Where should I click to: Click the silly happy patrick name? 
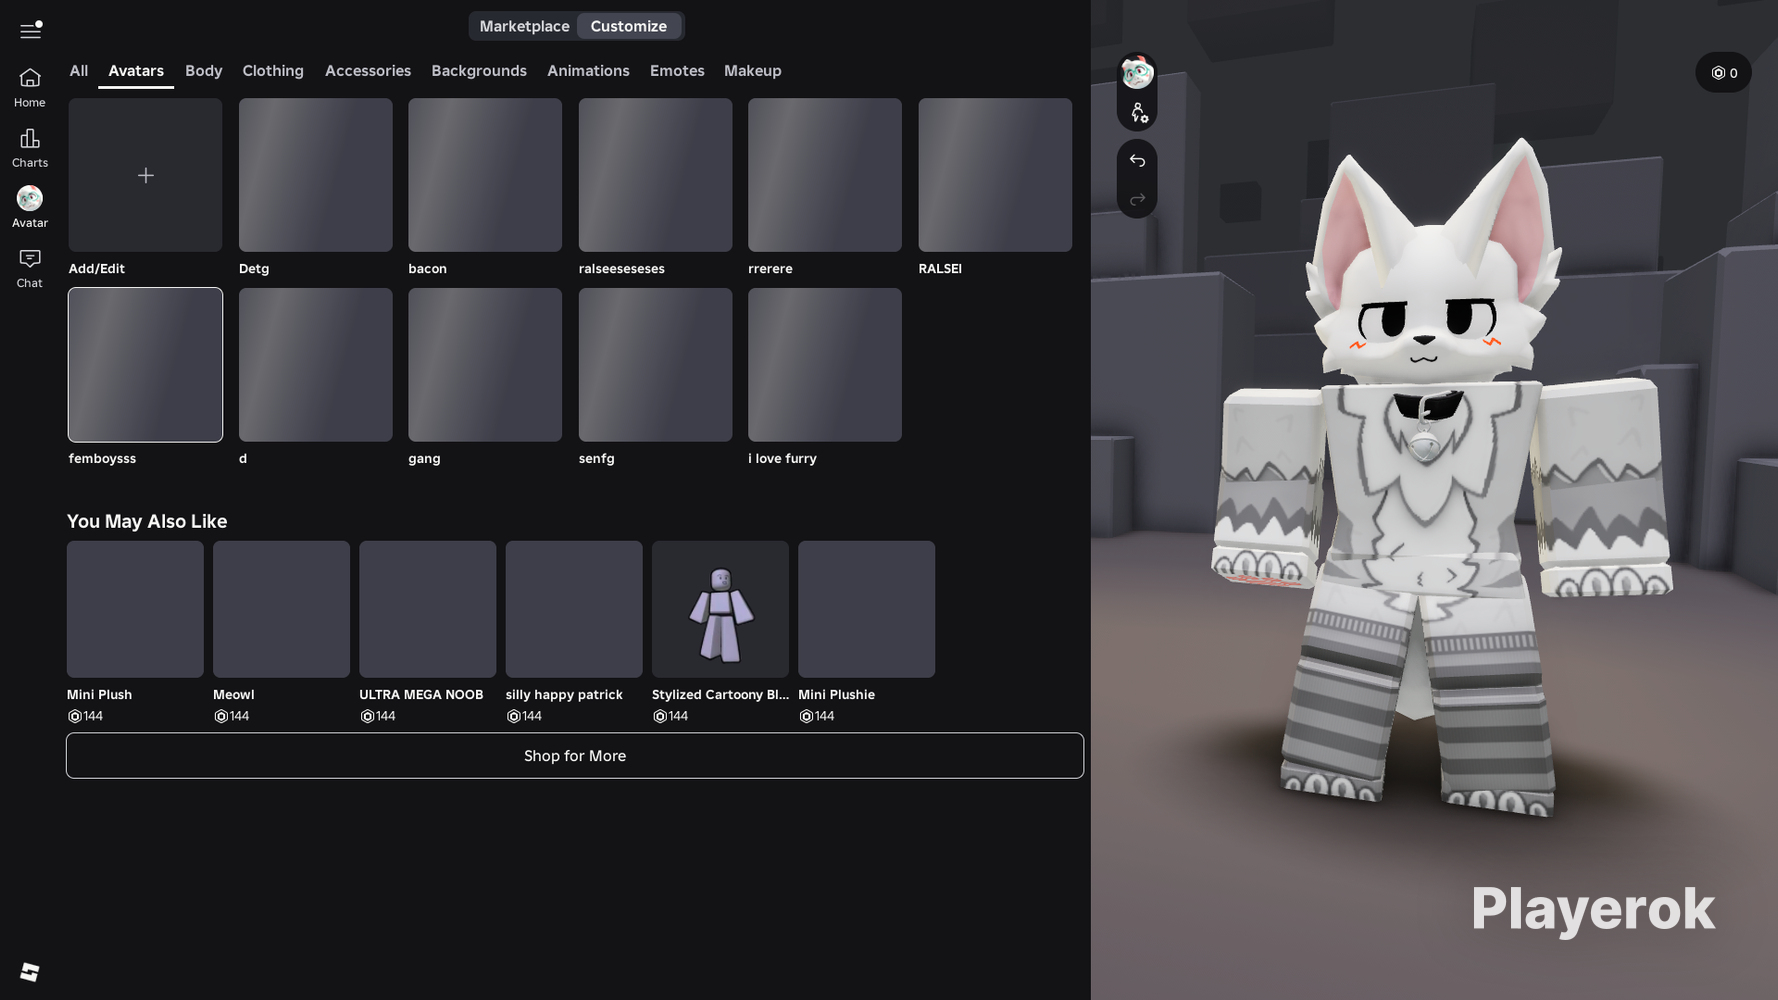click(x=564, y=695)
